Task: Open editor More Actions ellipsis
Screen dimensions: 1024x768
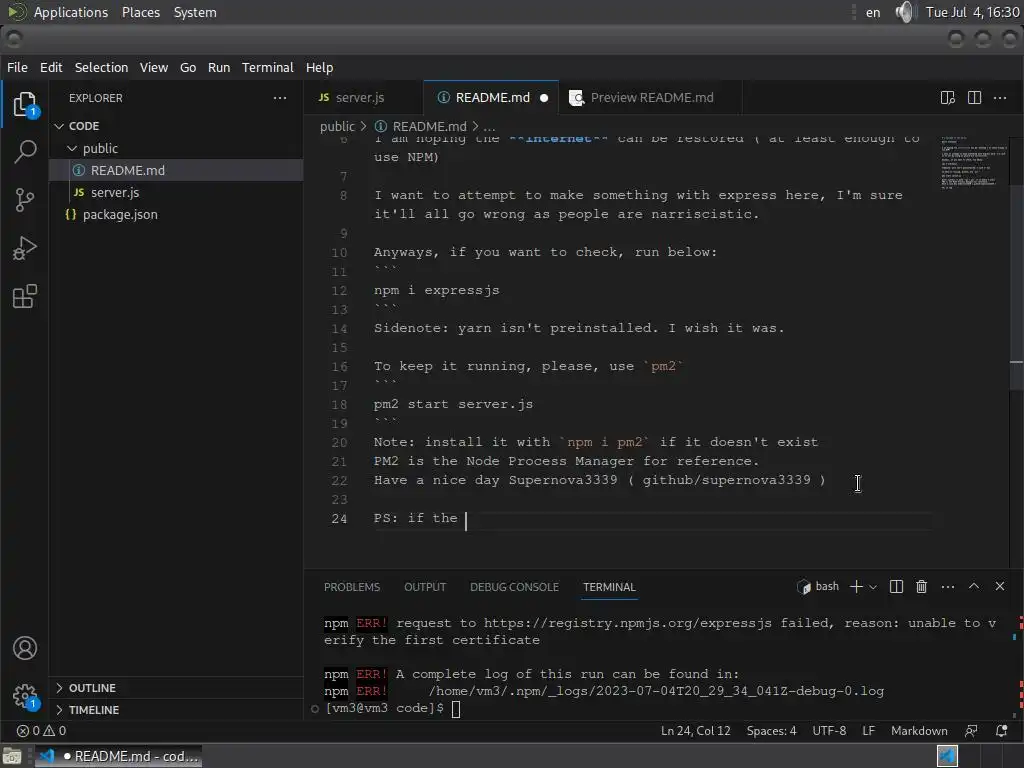Action: point(1000,98)
